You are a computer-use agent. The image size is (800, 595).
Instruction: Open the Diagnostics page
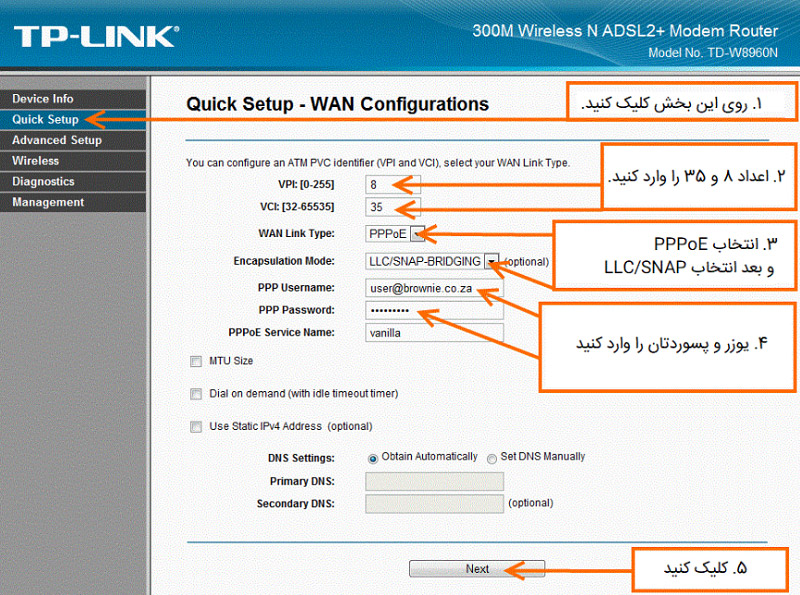(43, 182)
